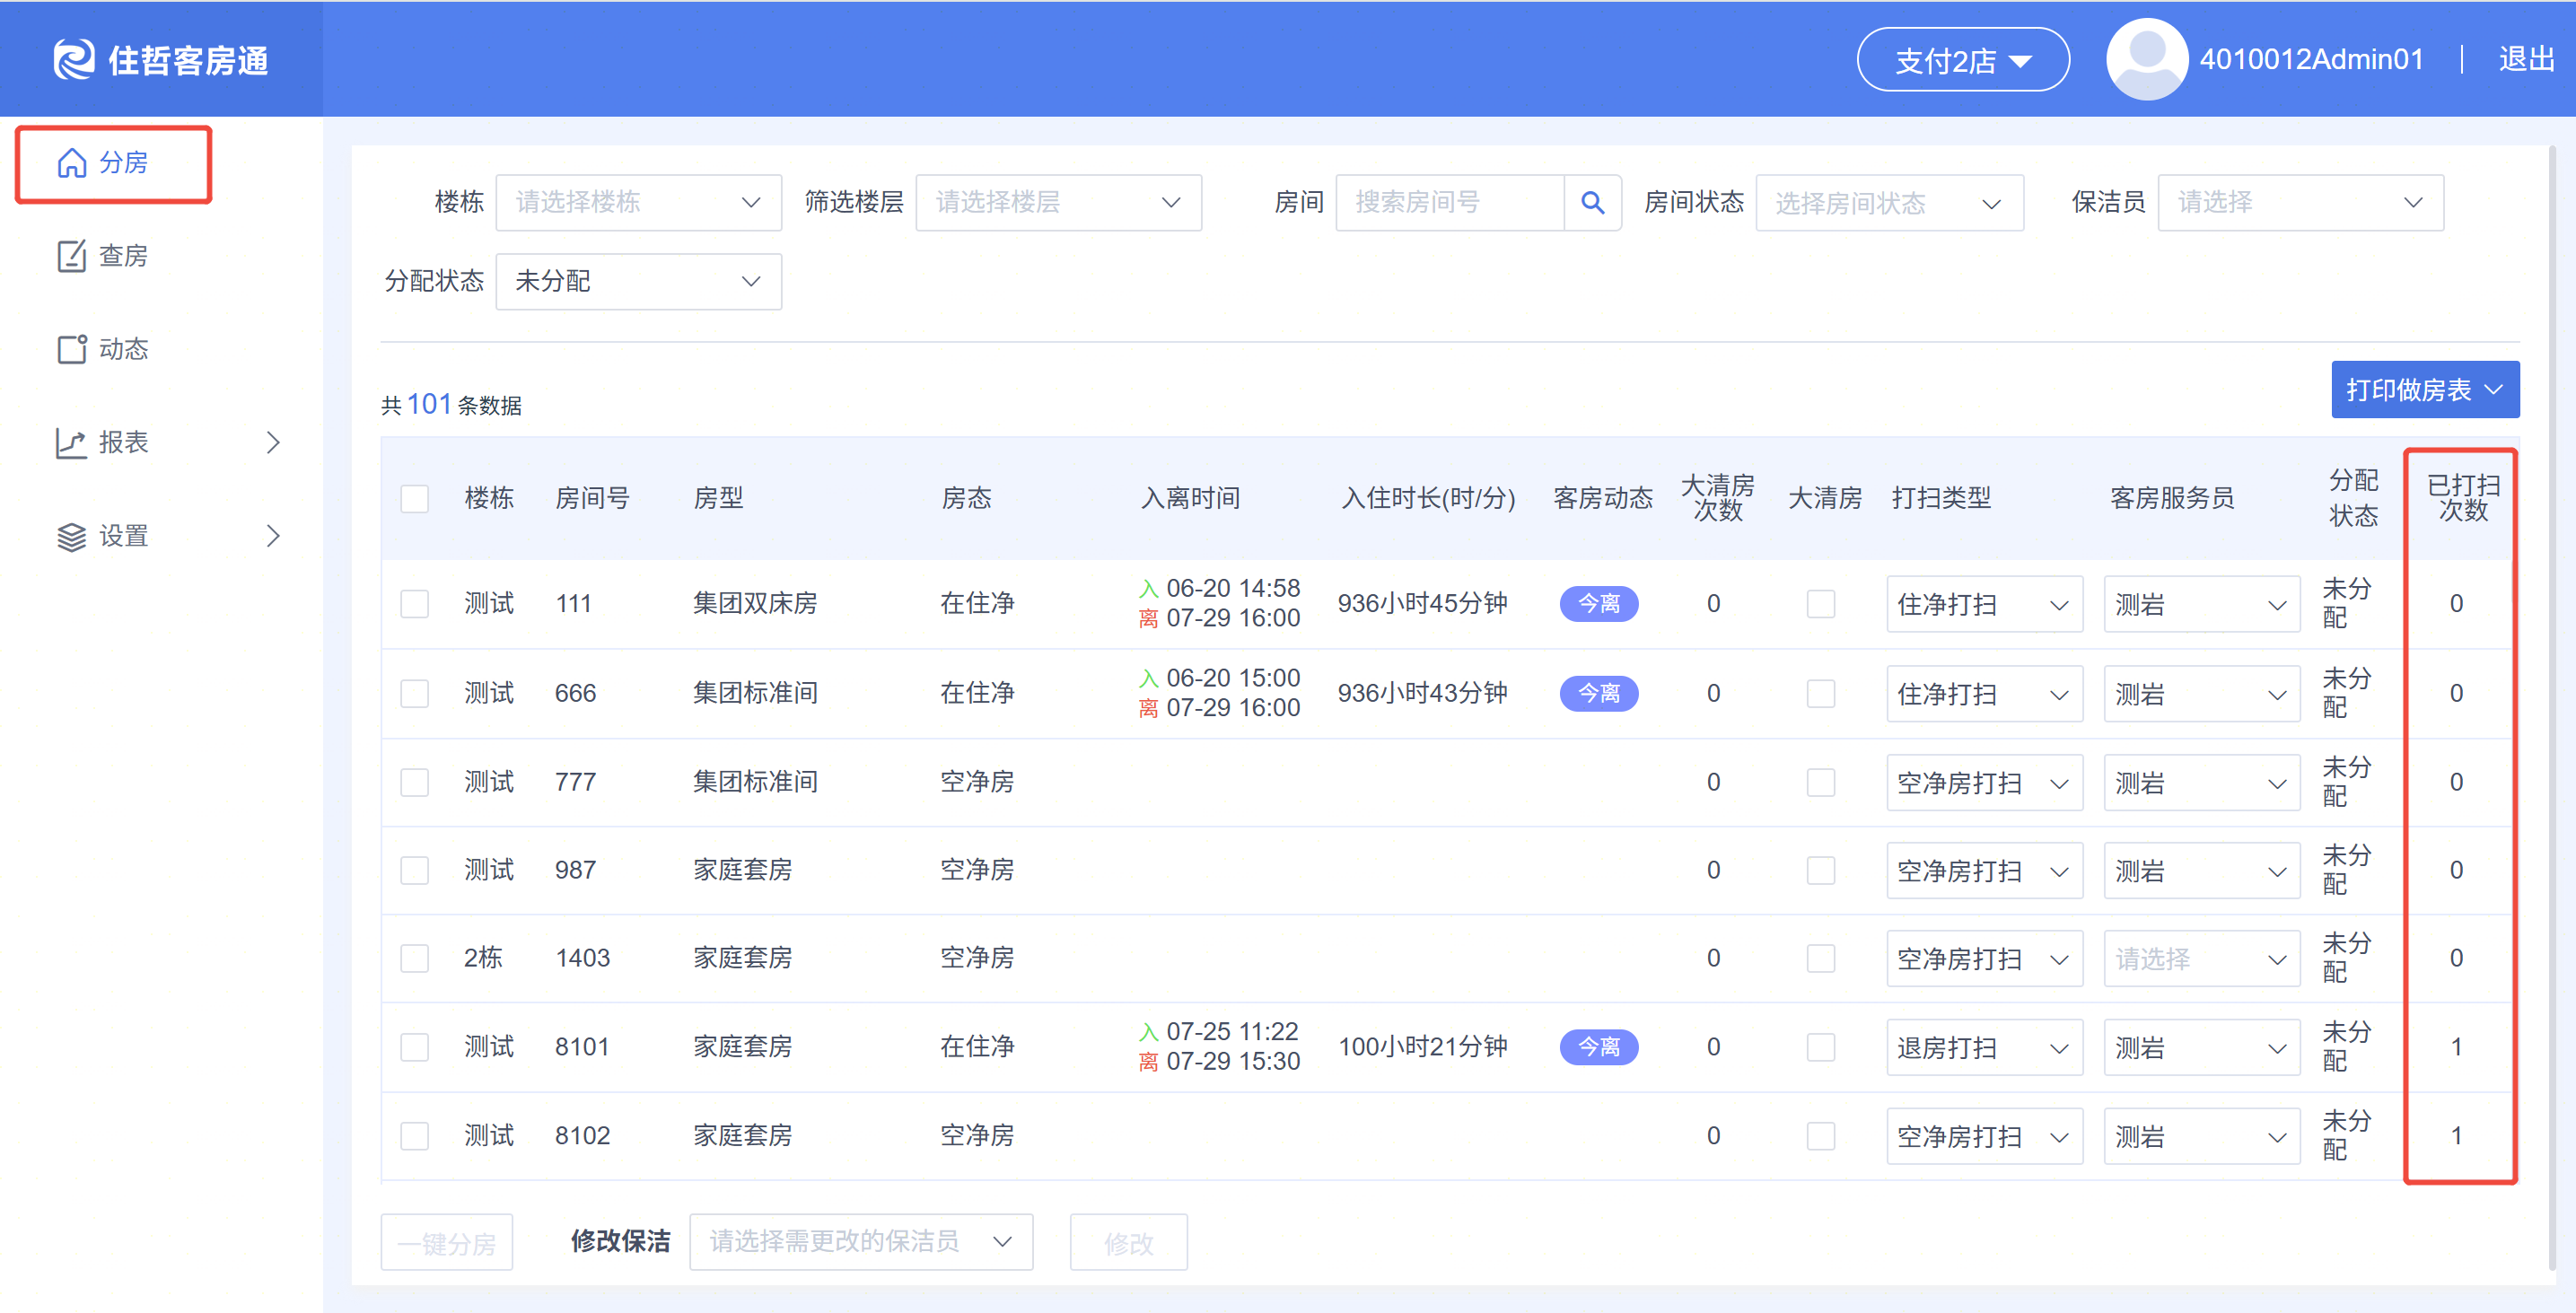Open the 支付2店 store selector

click(x=1962, y=60)
